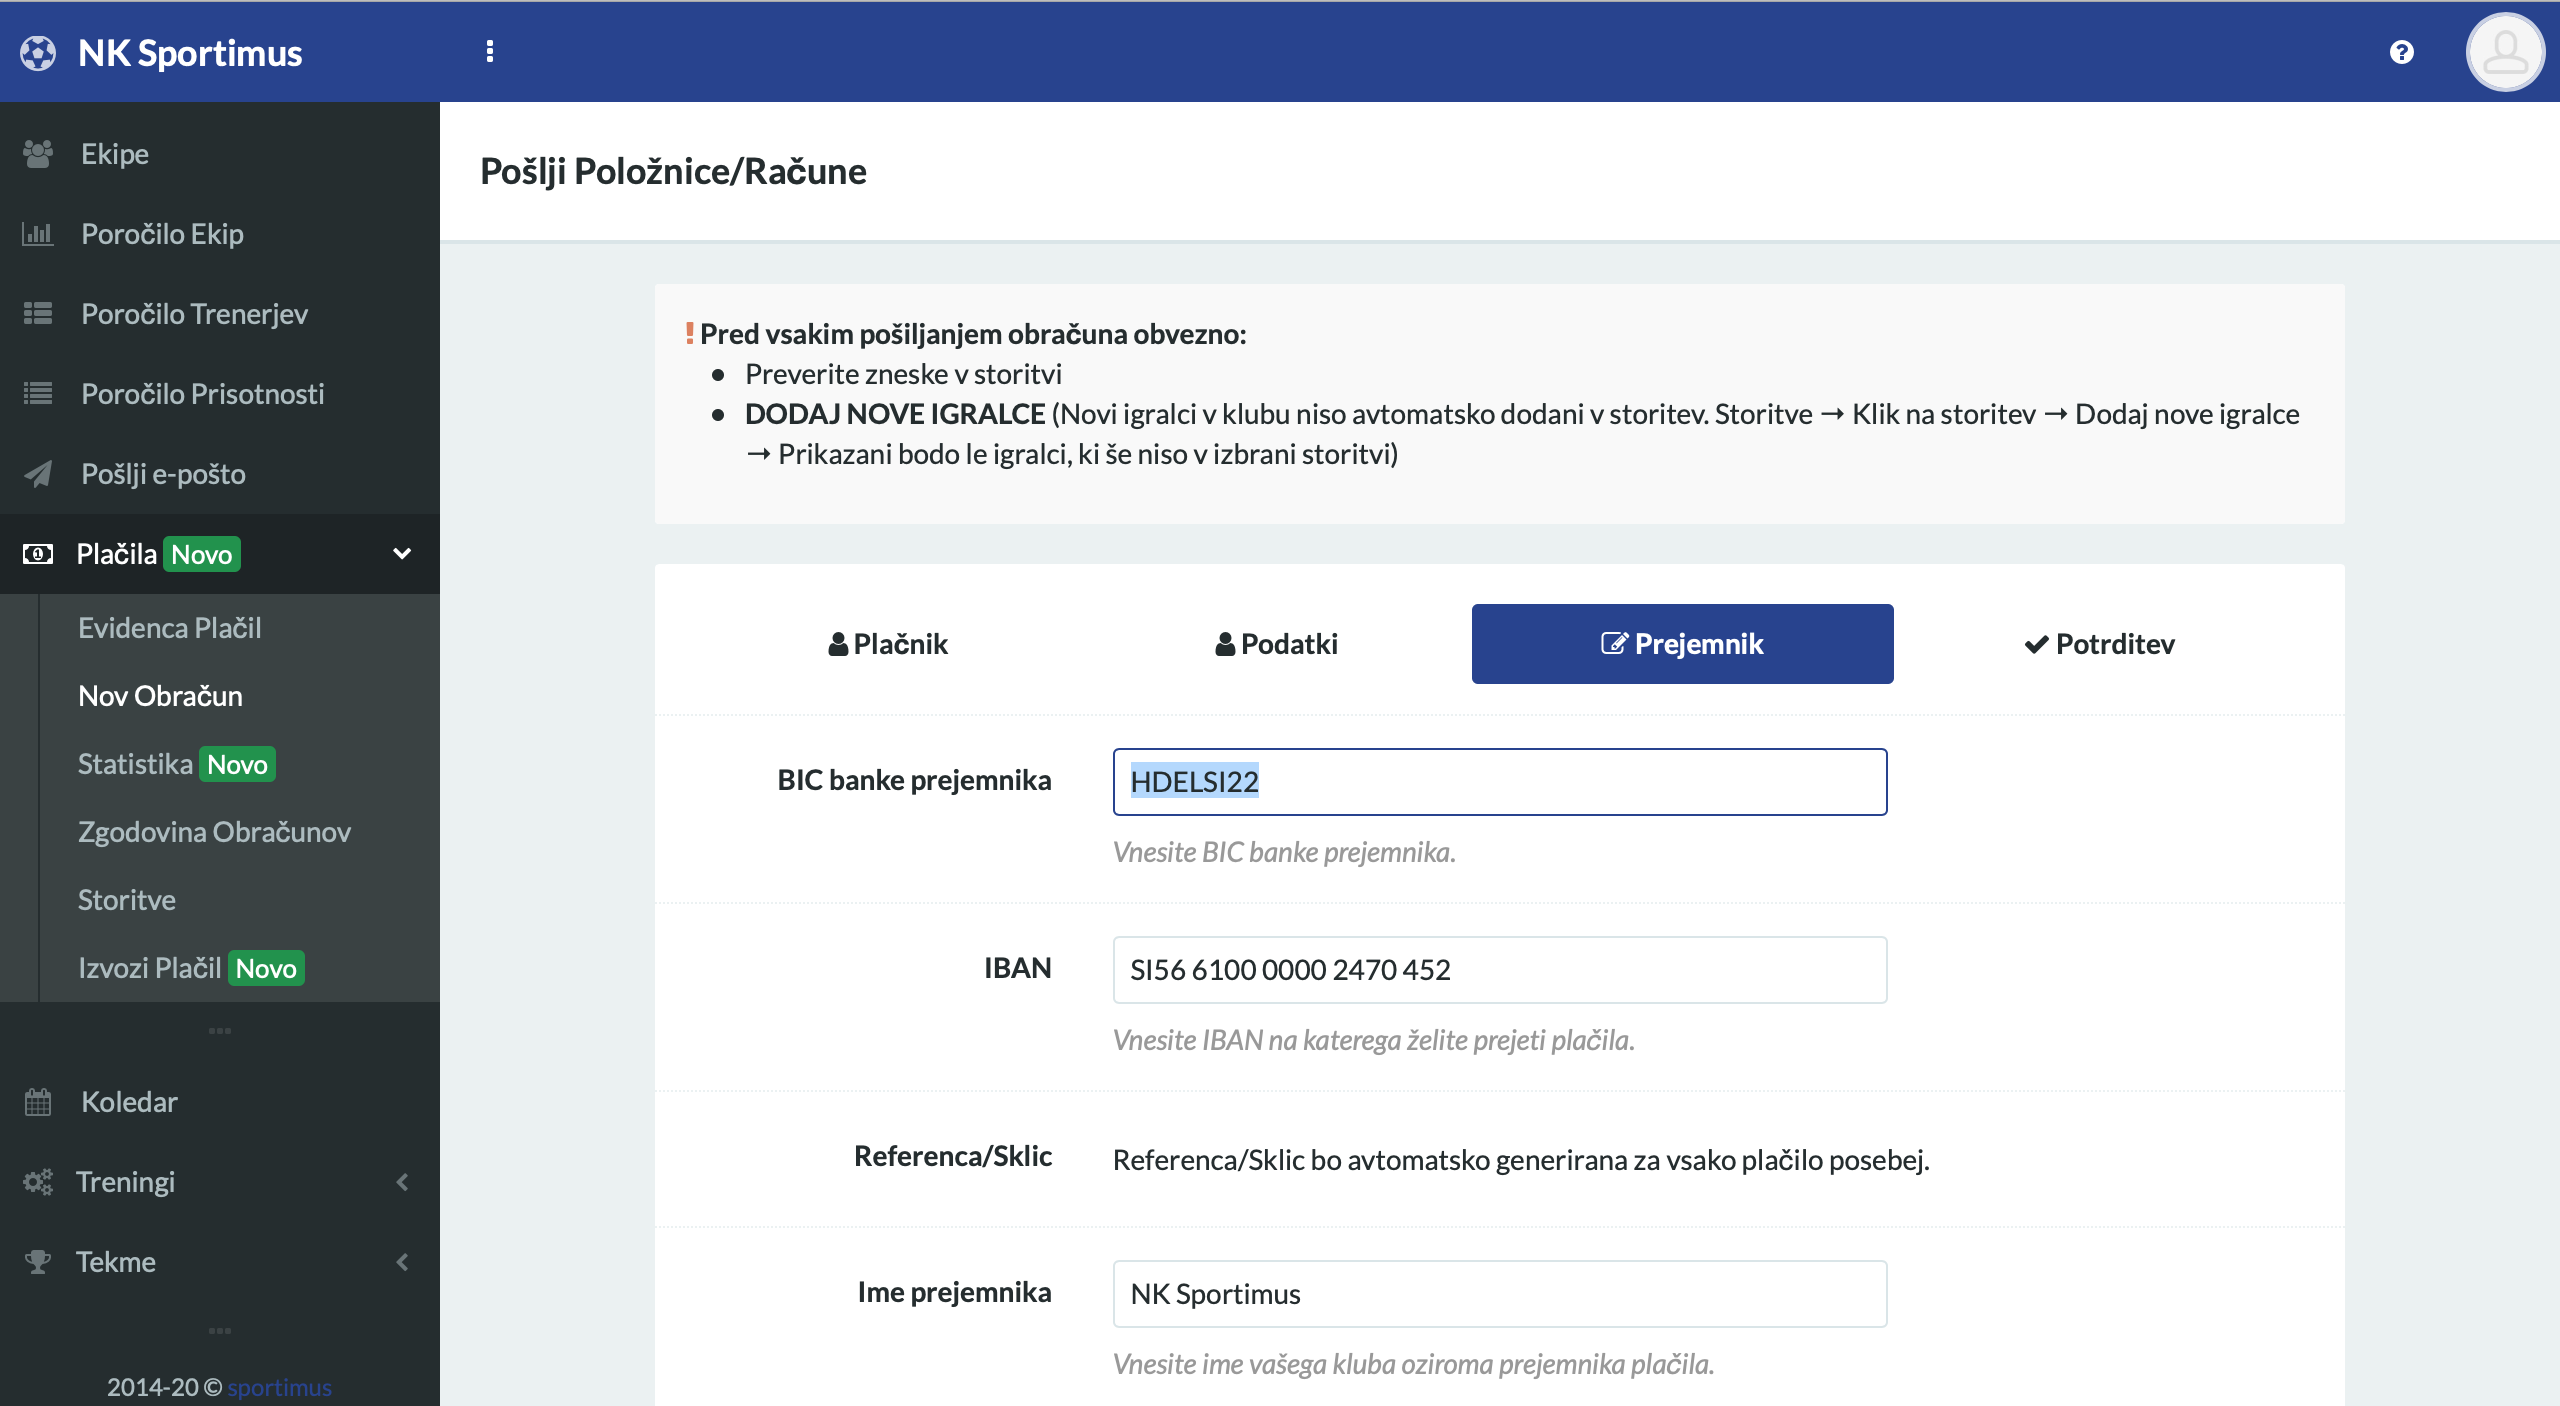Click the IBAN input field
2560x1406 pixels.
(x=1499, y=970)
